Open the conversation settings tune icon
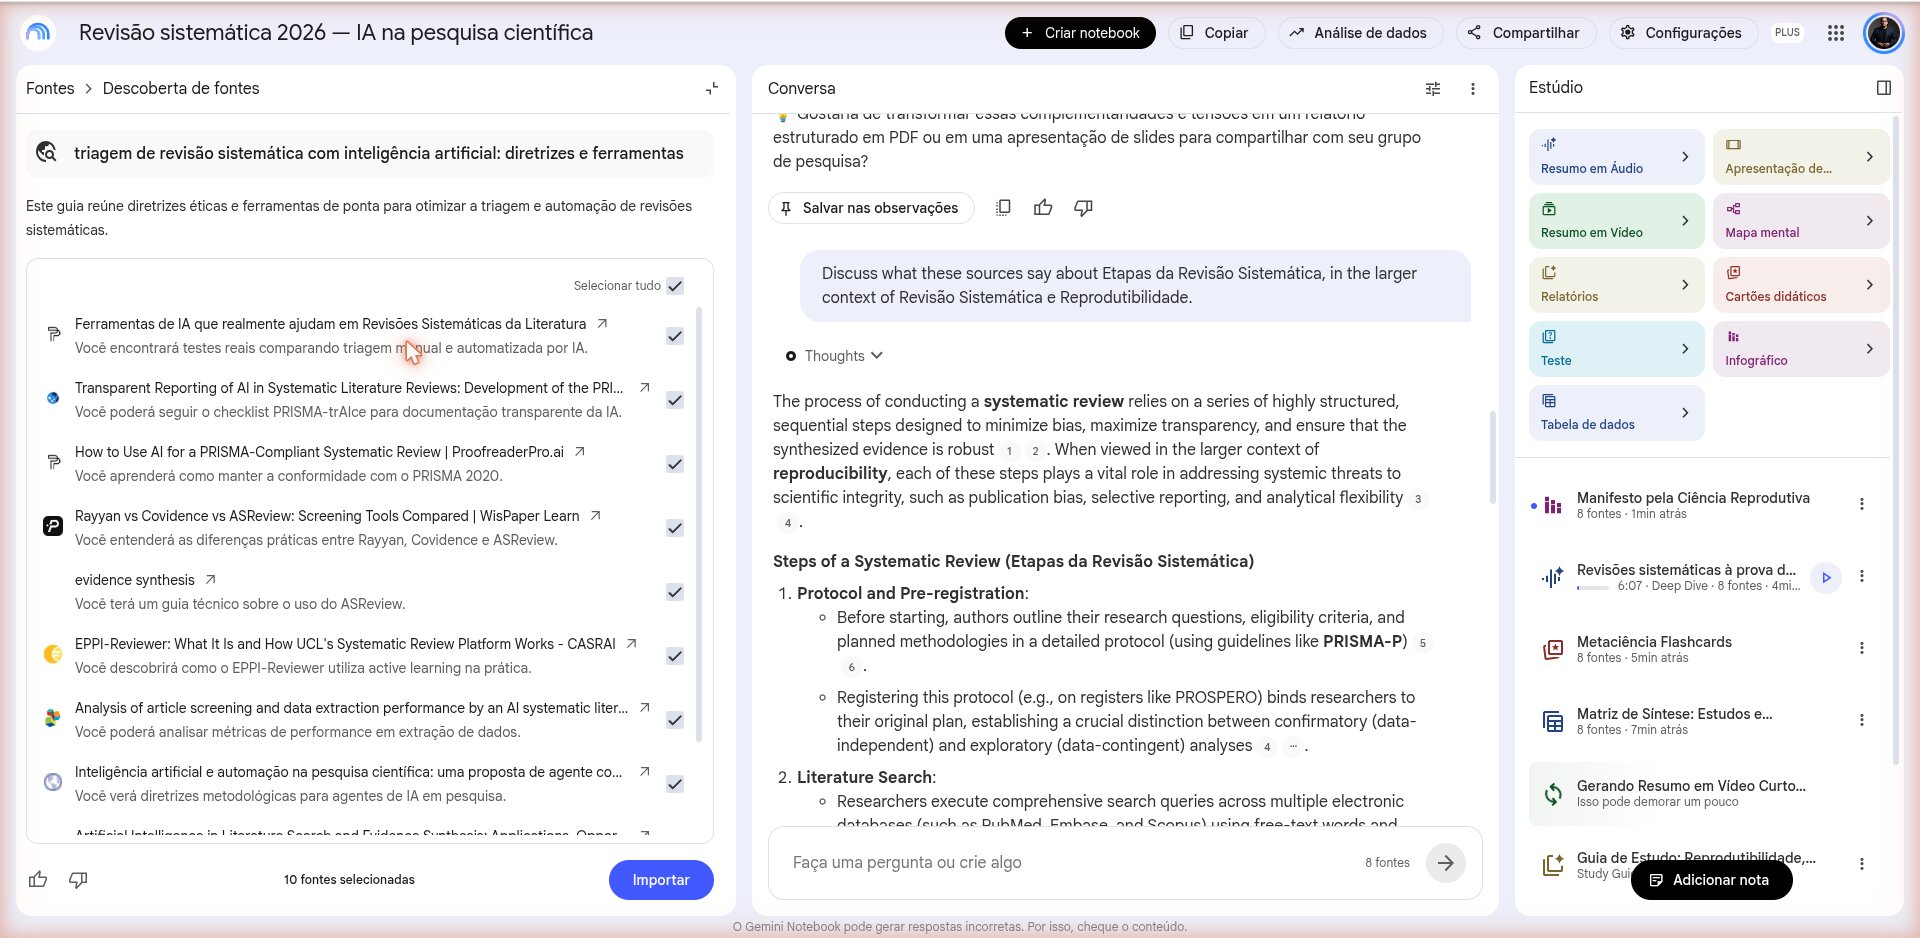 (x=1433, y=88)
